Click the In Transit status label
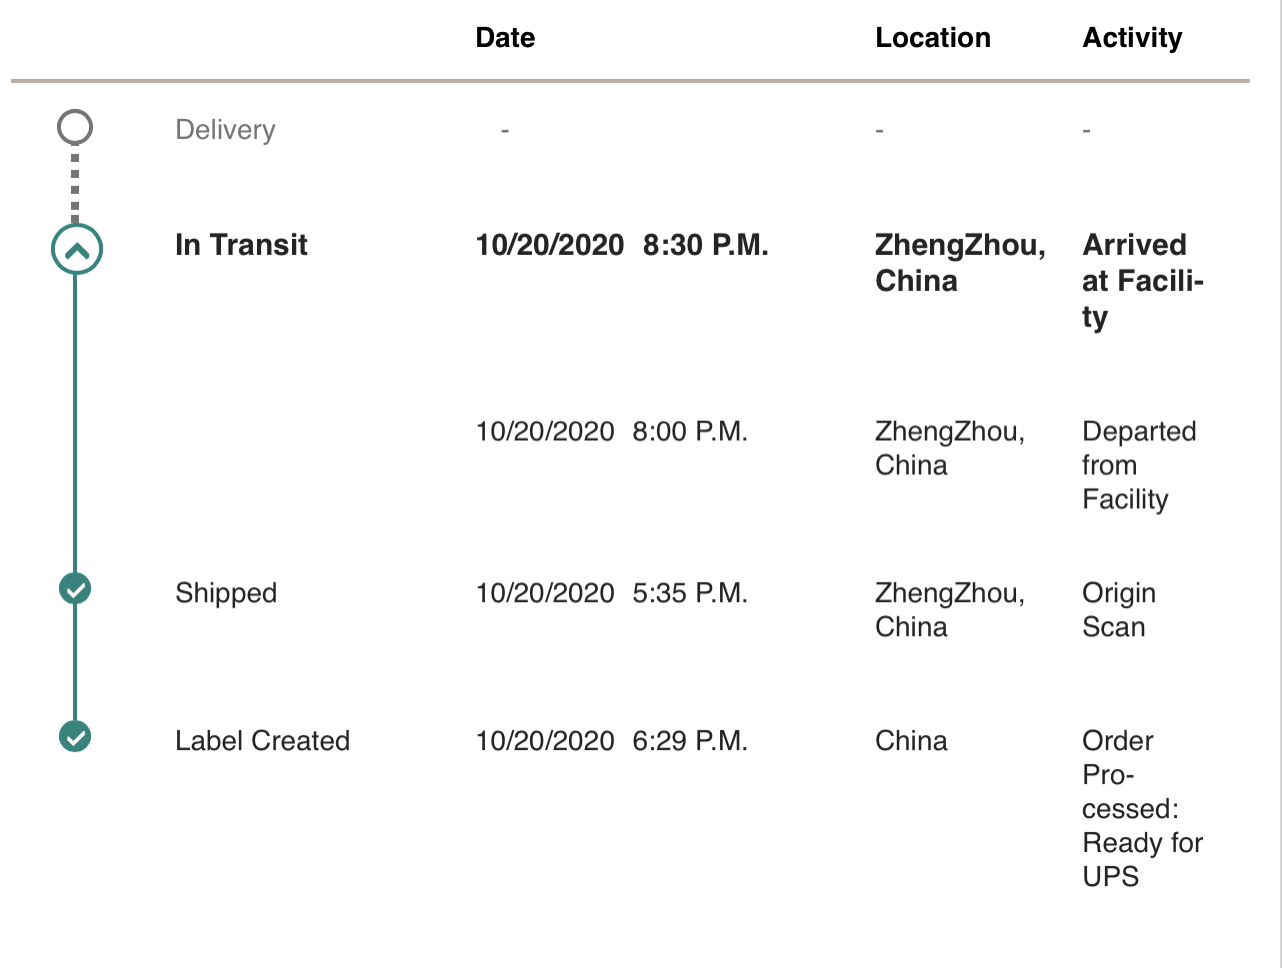 [241, 245]
